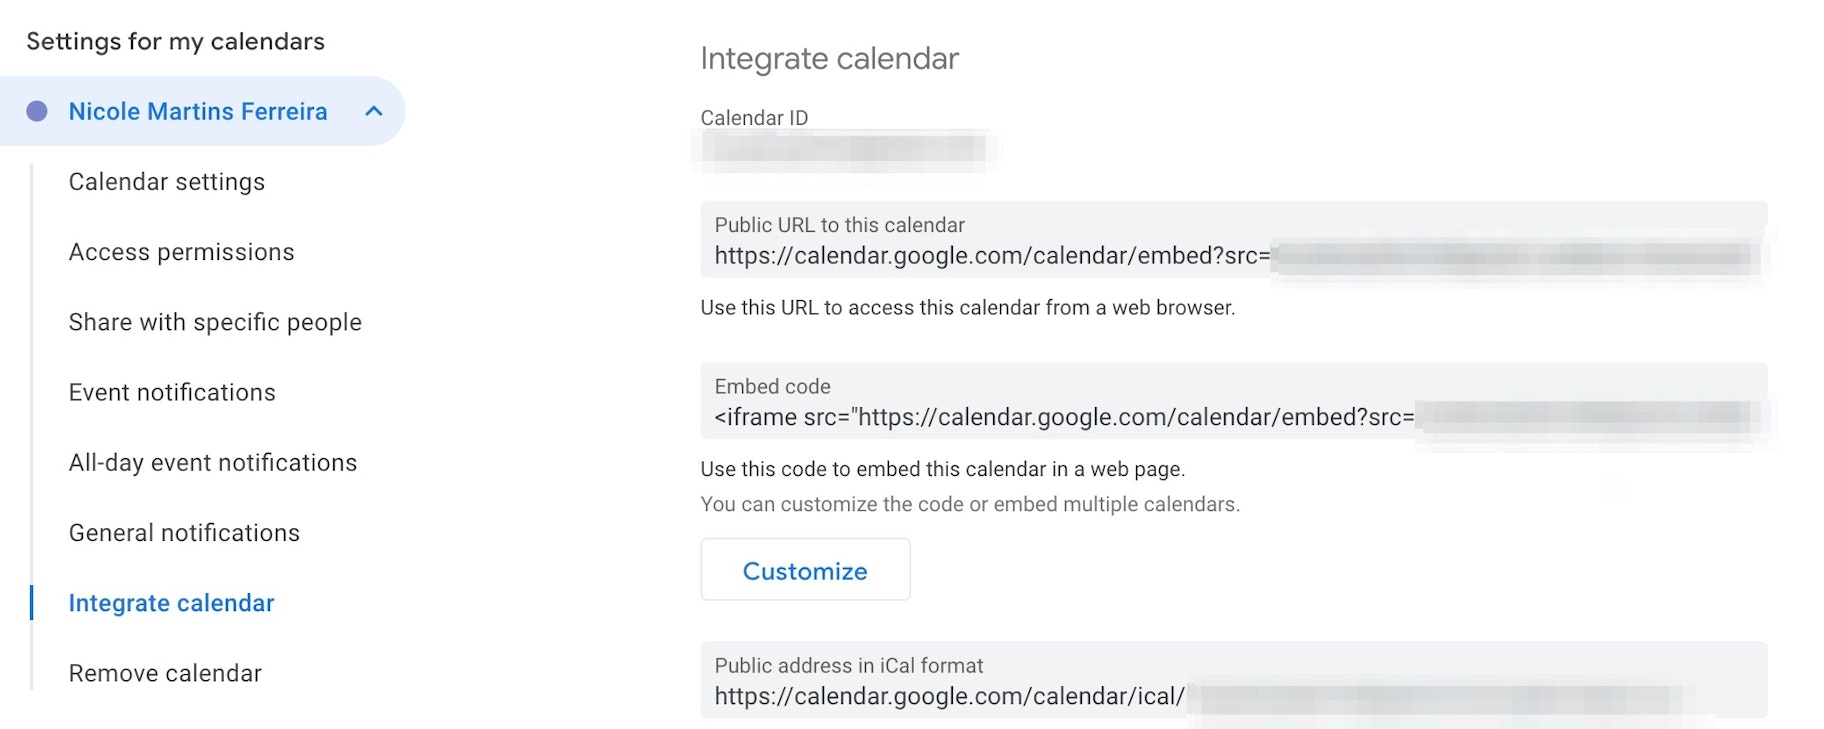Image resolution: width=1824 pixels, height=729 pixels.
Task: Click the embed iframe src URL text
Action: coord(1064,417)
